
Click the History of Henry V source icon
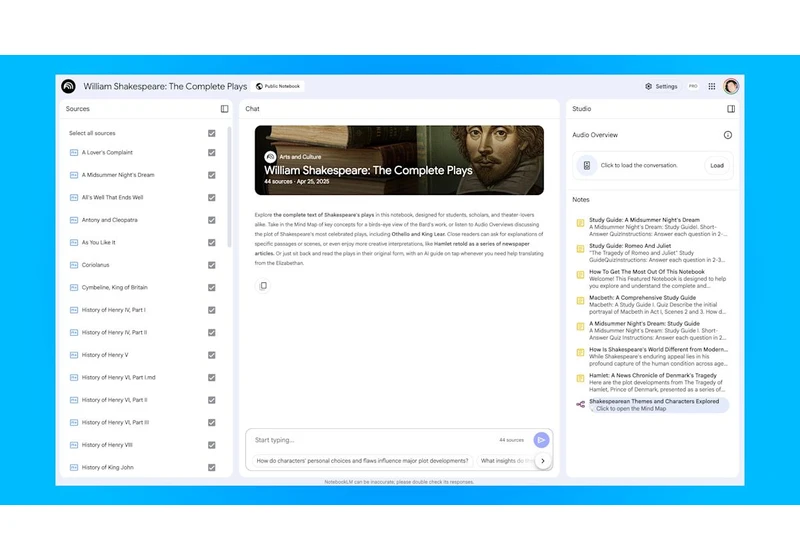74,355
